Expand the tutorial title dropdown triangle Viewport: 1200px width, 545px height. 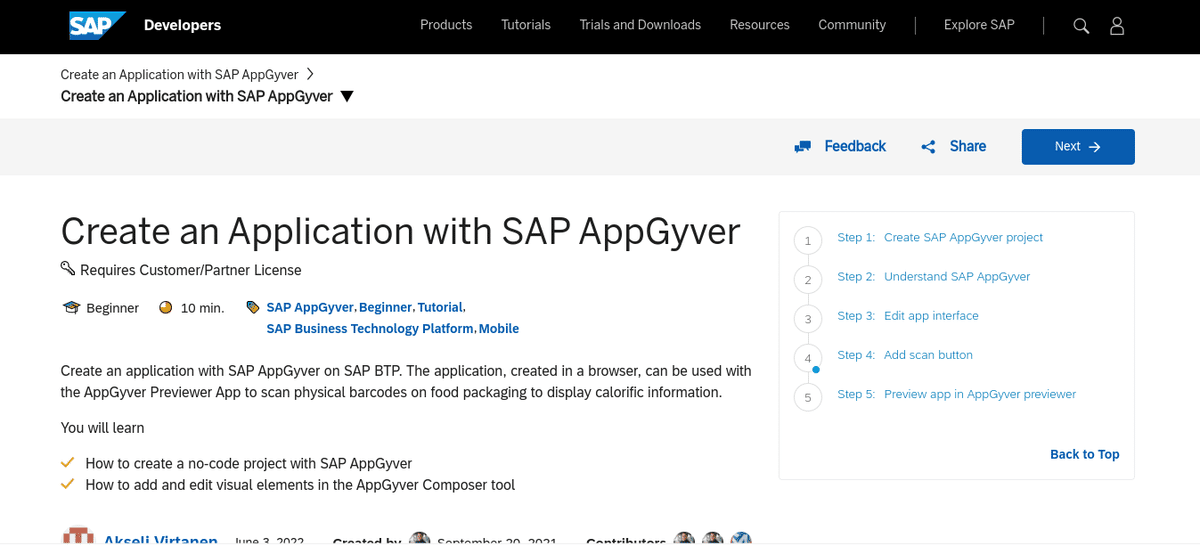pyautogui.click(x=347, y=97)
